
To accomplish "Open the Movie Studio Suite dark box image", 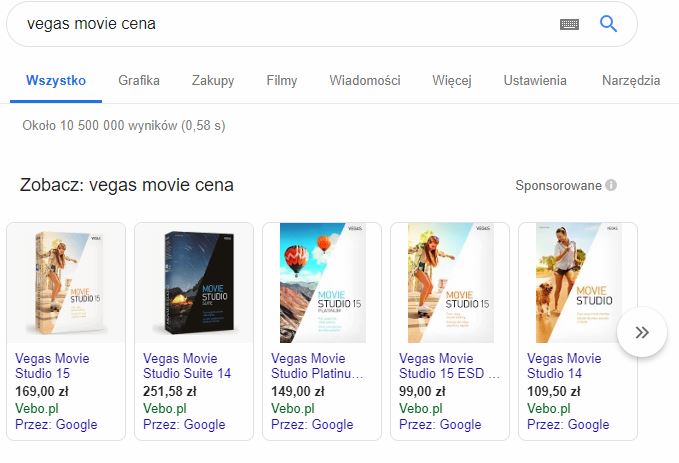I will (x=194, y=283).
